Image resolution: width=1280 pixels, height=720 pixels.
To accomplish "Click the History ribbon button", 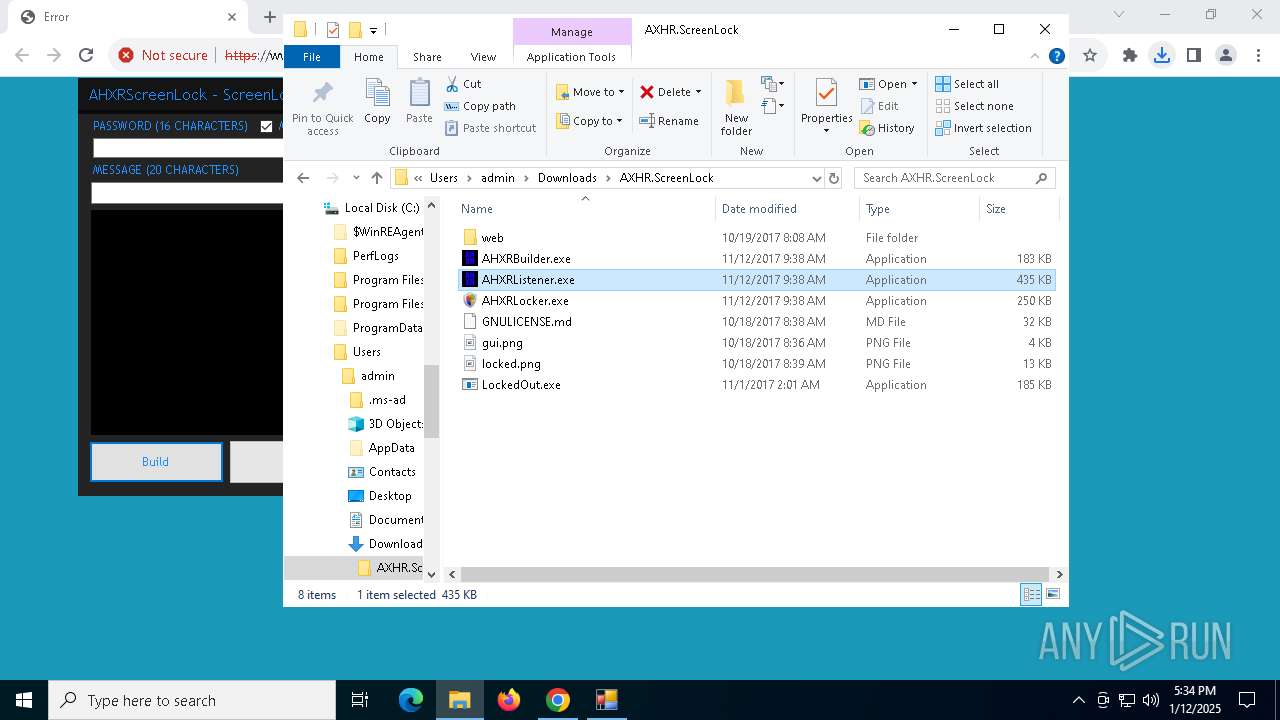I will pyautogui.click(x=887, y=128).
